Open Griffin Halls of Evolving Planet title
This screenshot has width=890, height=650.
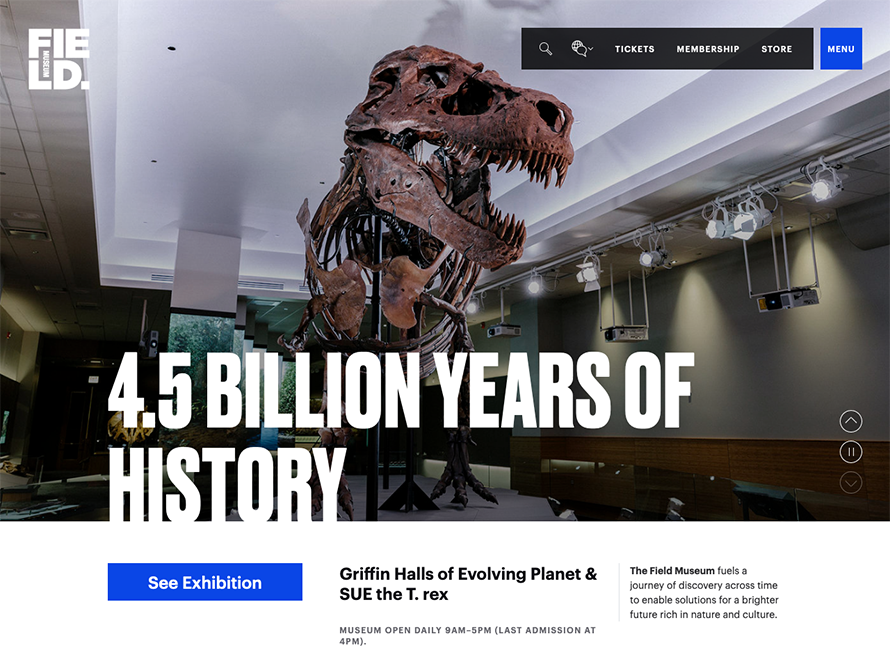pos(468,574)
